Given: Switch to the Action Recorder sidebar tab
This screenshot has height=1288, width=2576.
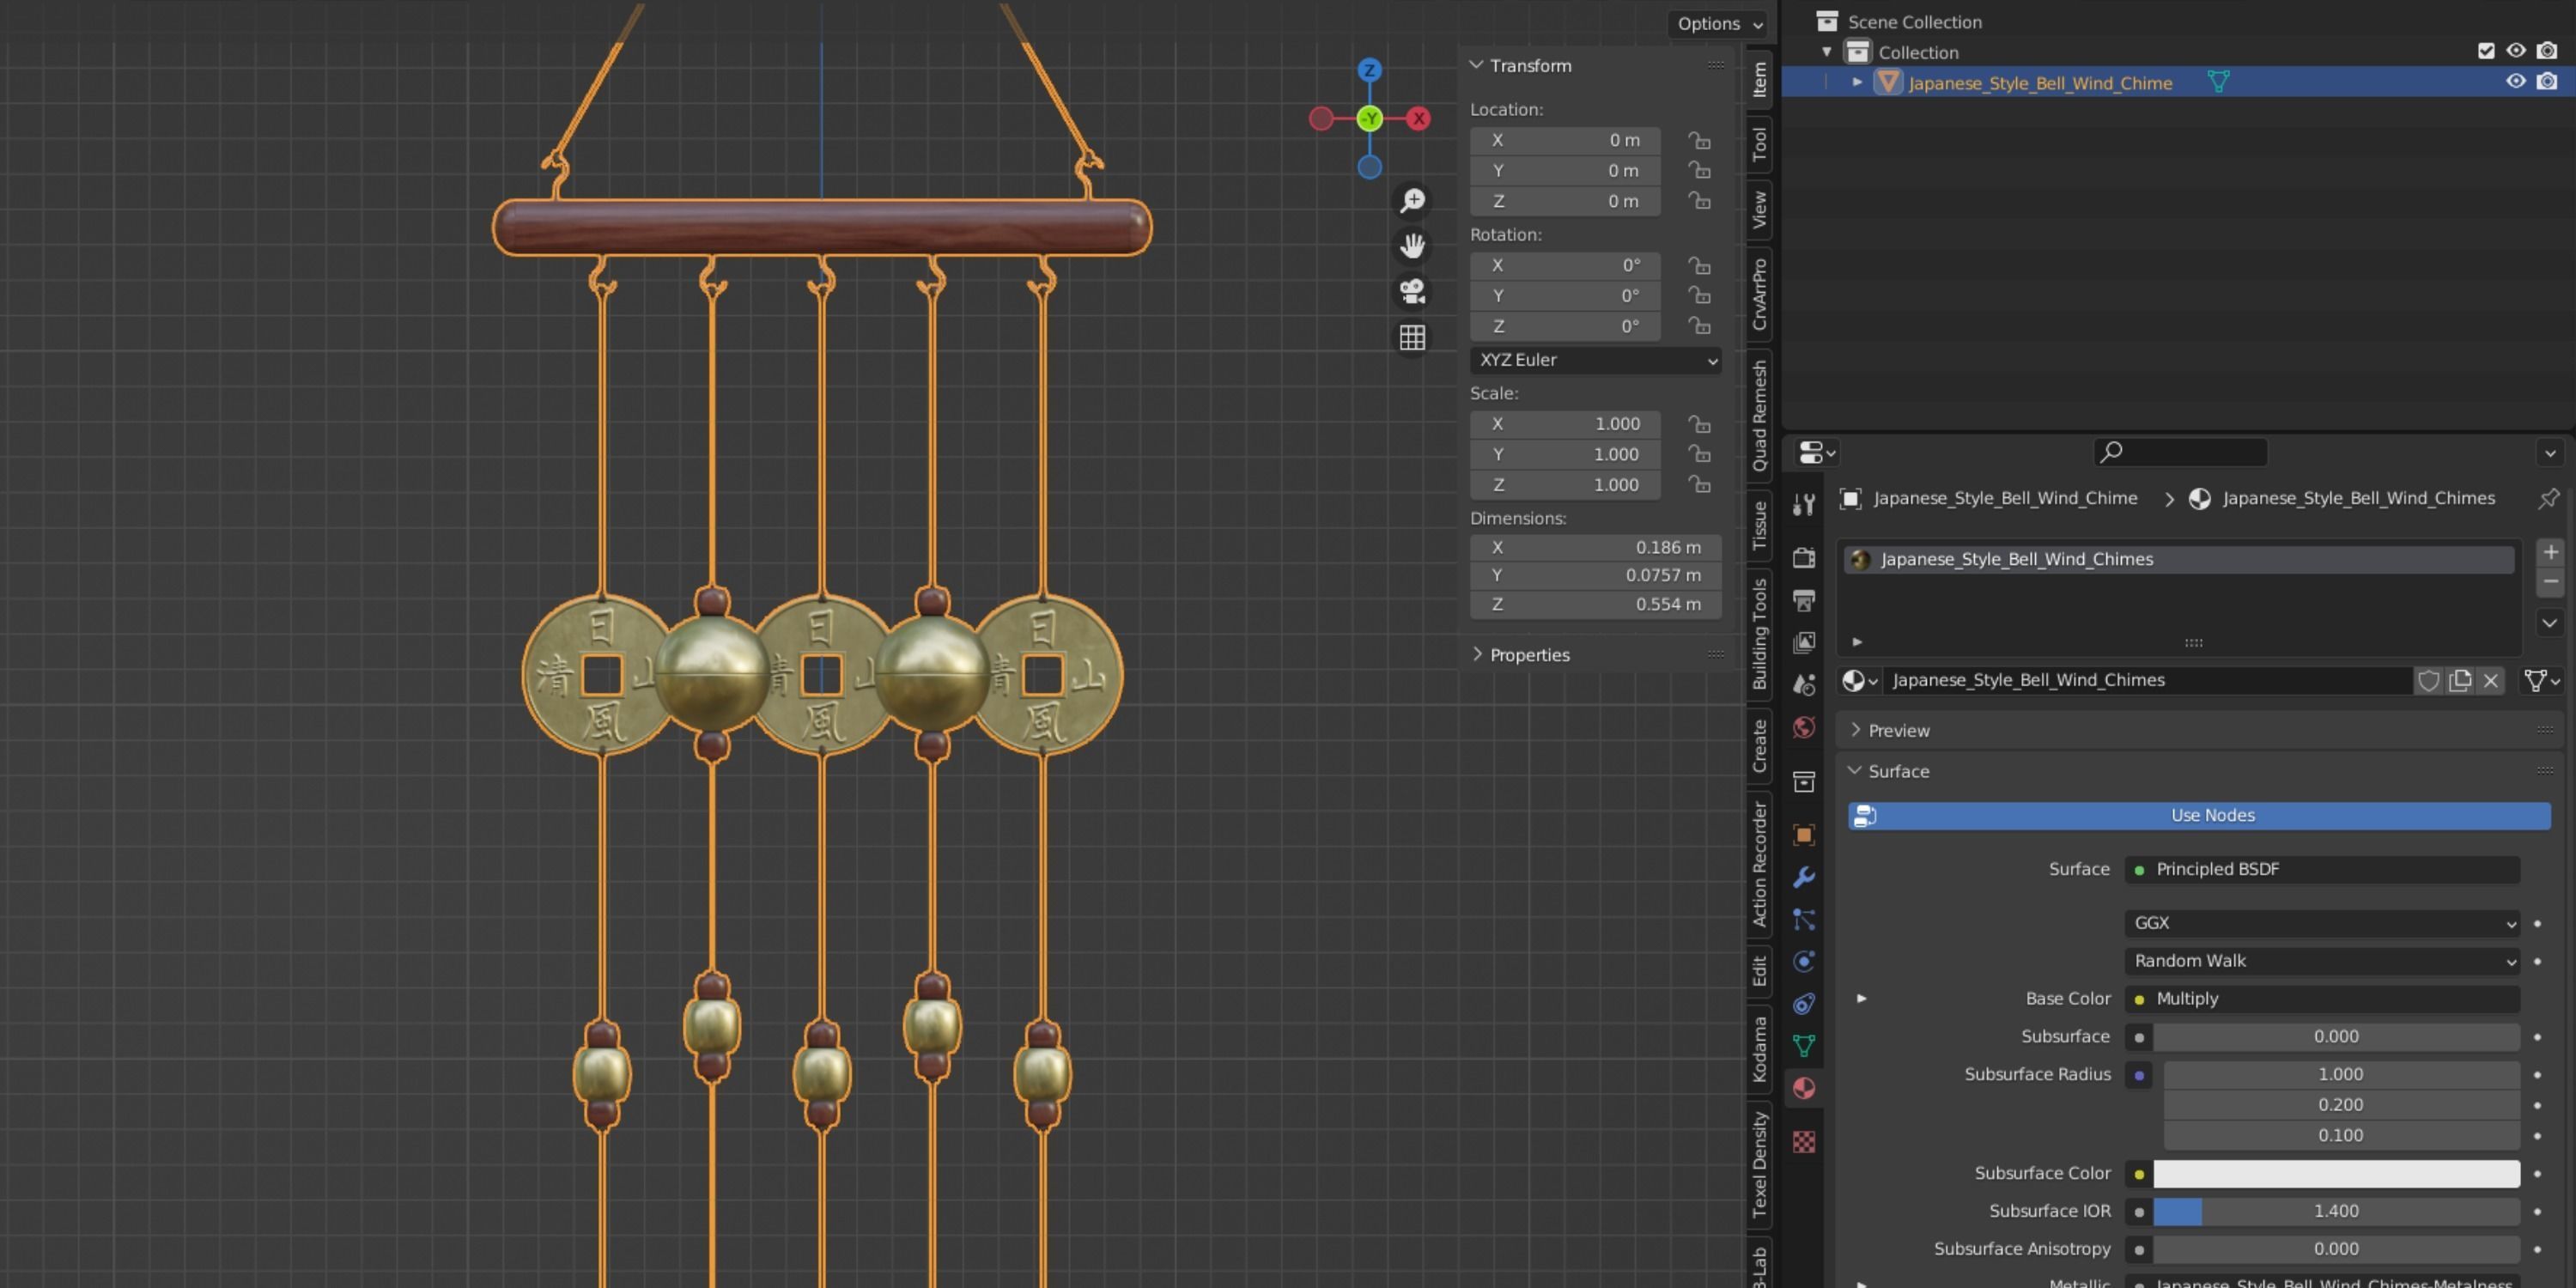Looking at the screenshot, I should (1760, 864).
